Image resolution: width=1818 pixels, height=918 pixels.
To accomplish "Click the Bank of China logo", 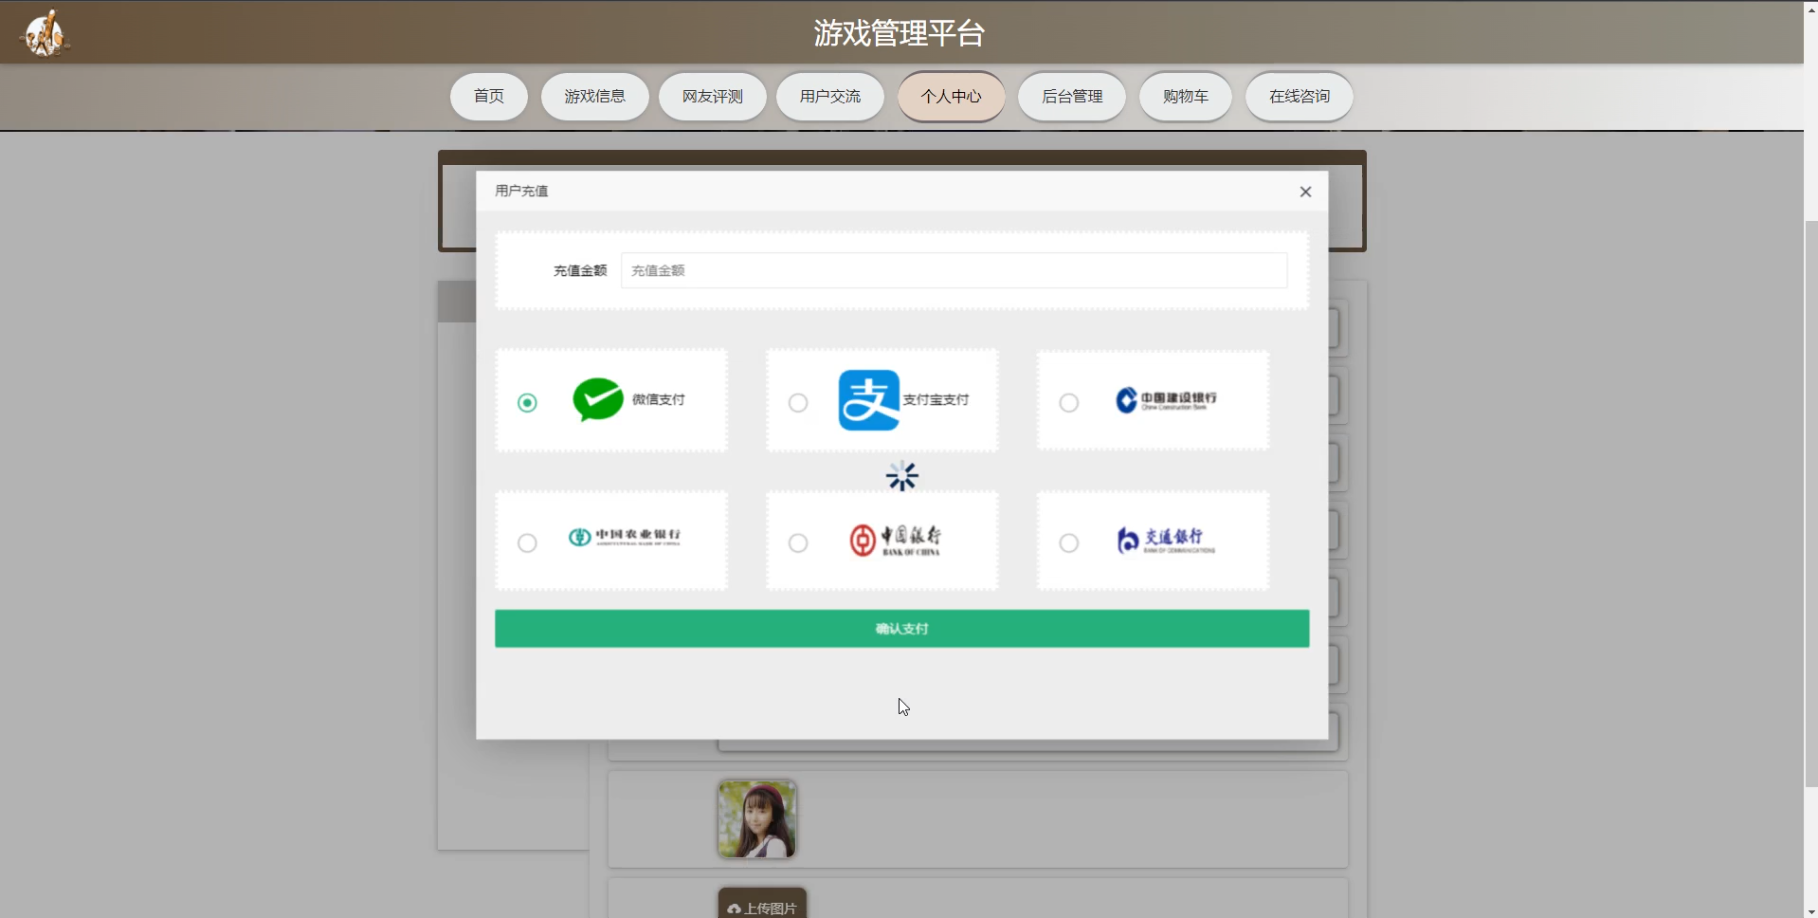I will point(895,540).
